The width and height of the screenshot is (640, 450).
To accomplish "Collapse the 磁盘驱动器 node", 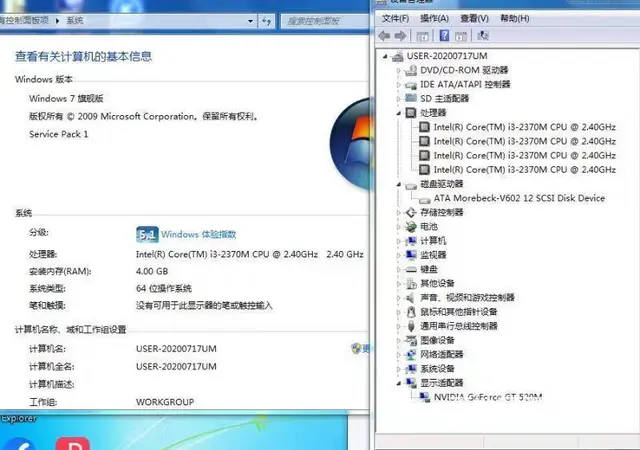I will [399, 184].
